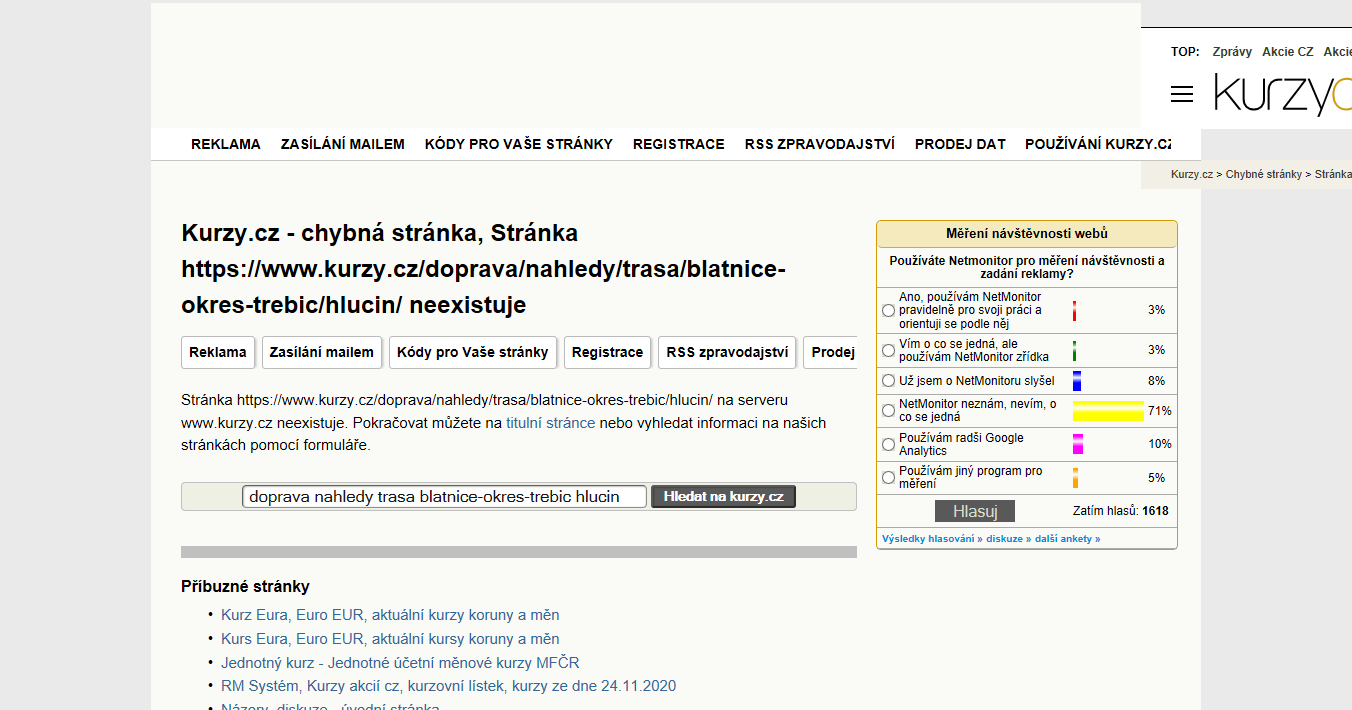Open Zprávy link in TOP bar
Screen dimensions: 1352x710
point(1231,52)
